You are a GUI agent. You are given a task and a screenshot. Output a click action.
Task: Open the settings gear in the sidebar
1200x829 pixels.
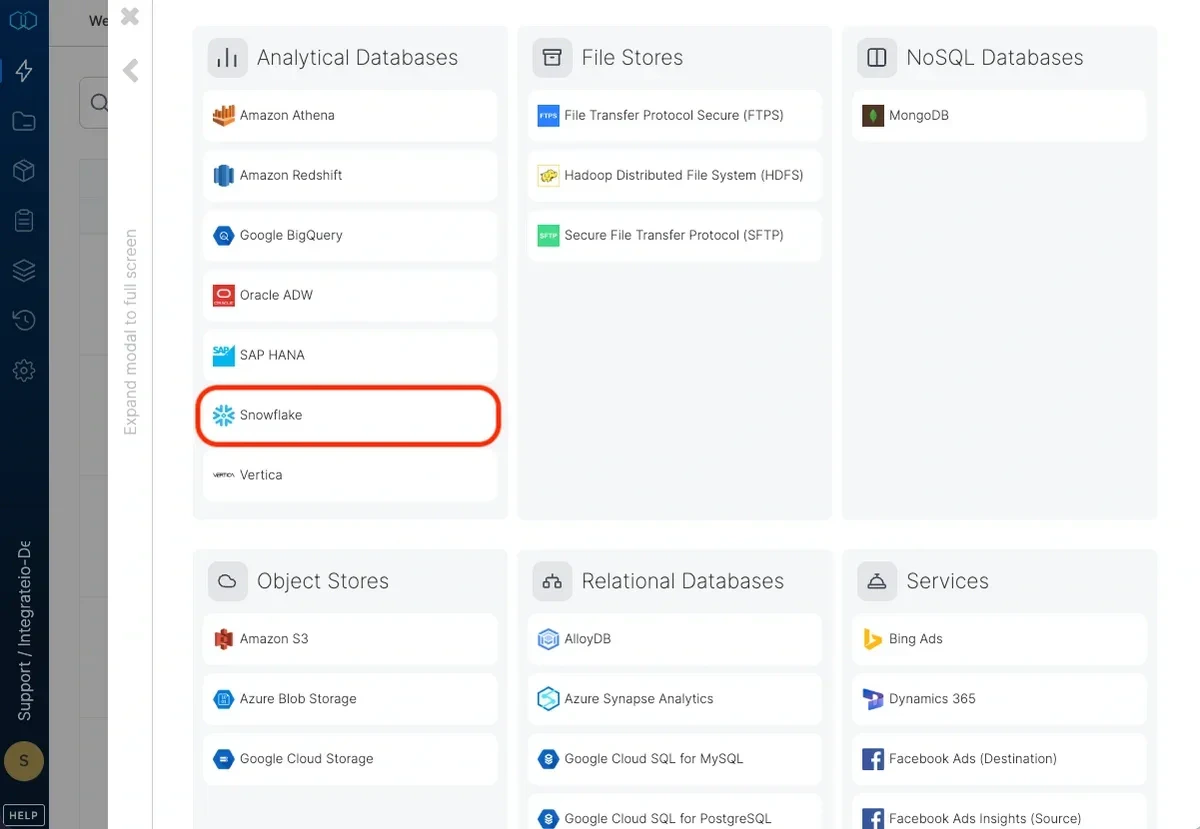coord(24,370)
